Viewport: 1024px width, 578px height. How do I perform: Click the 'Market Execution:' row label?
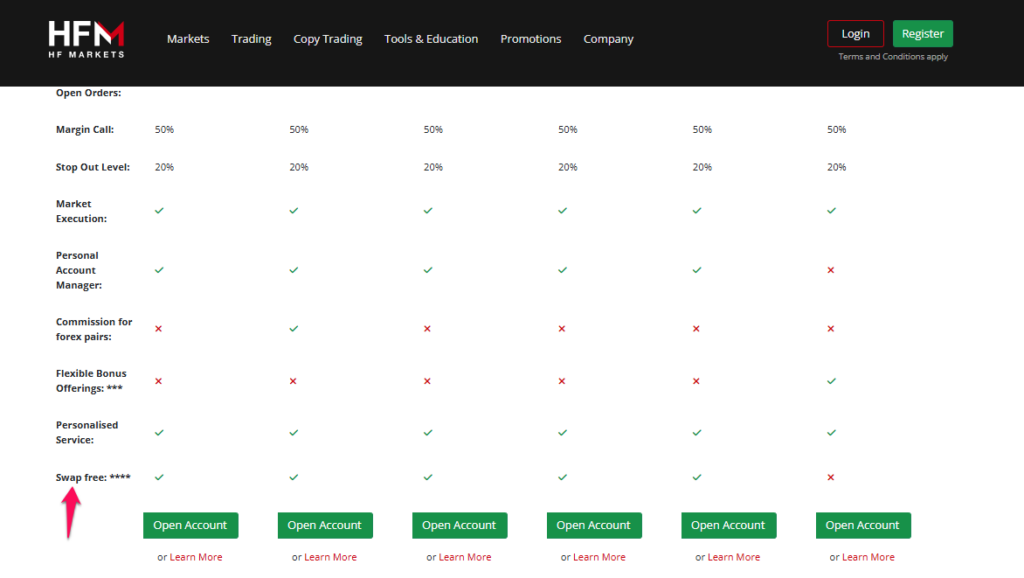[x=82, y=211]
